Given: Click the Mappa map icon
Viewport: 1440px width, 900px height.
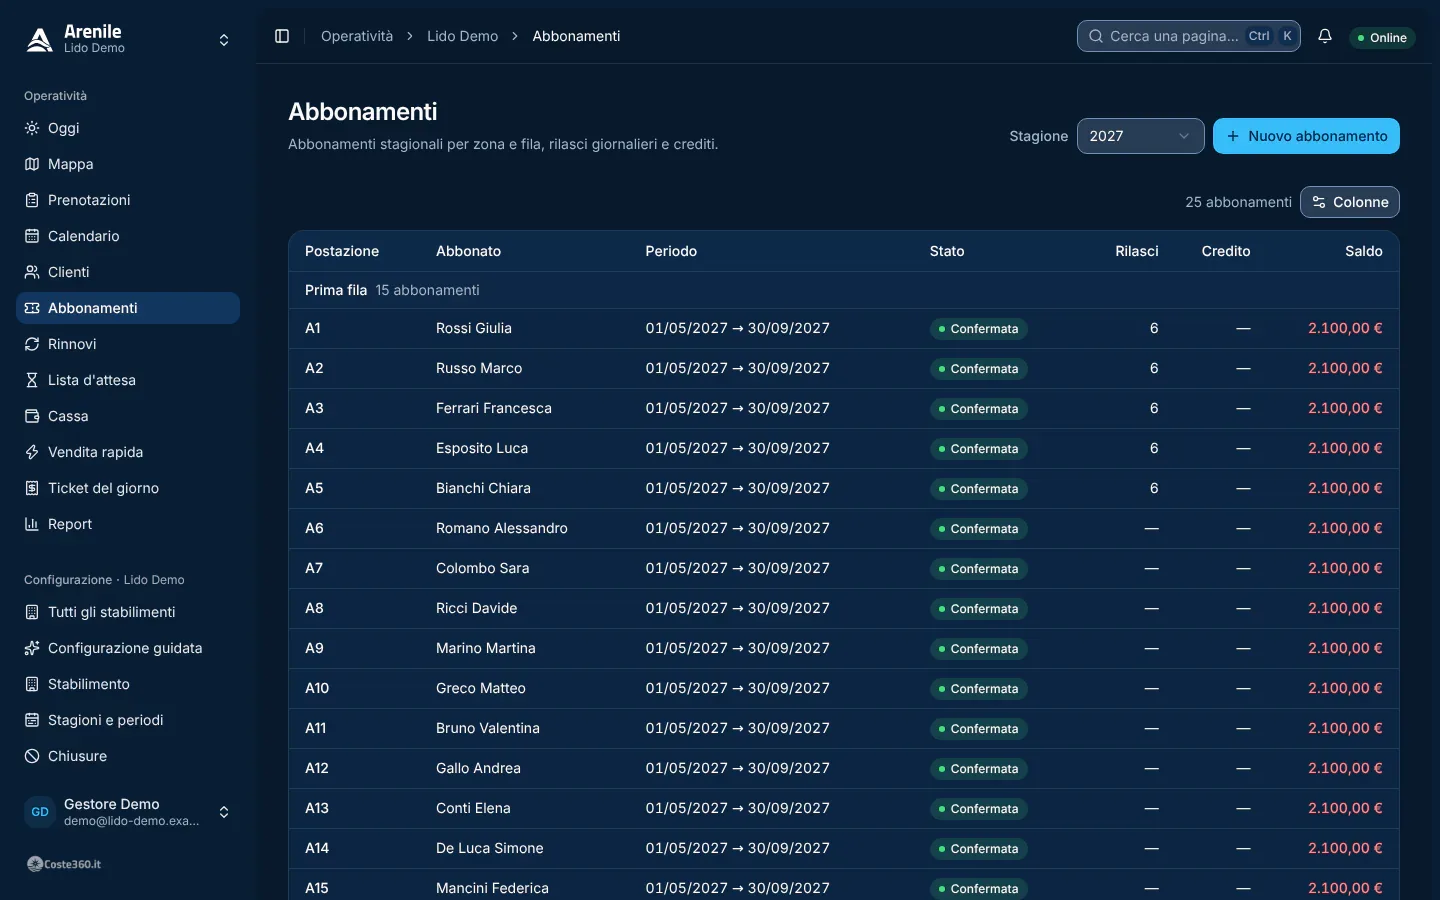Looking at the screenshot, I should tap(32, 164).
